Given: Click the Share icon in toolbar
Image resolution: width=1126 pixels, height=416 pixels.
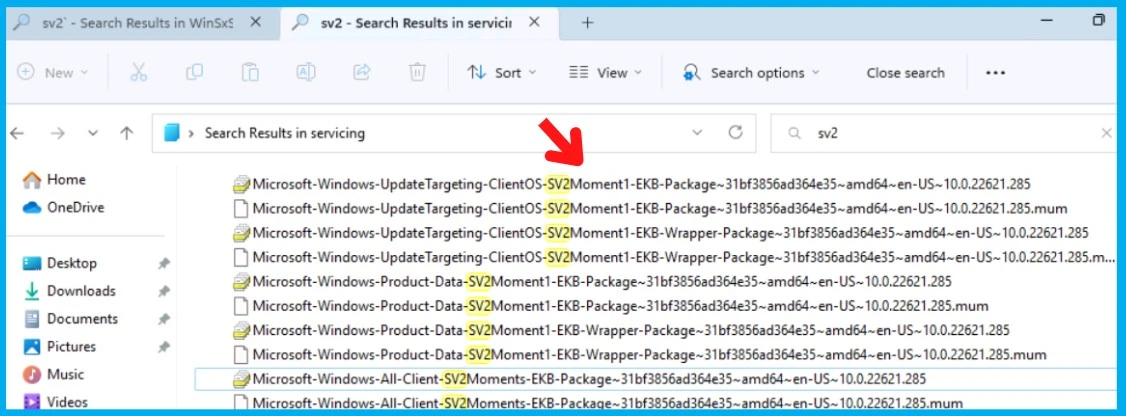Looking at the screenshot, I should (x=361, y=72).
